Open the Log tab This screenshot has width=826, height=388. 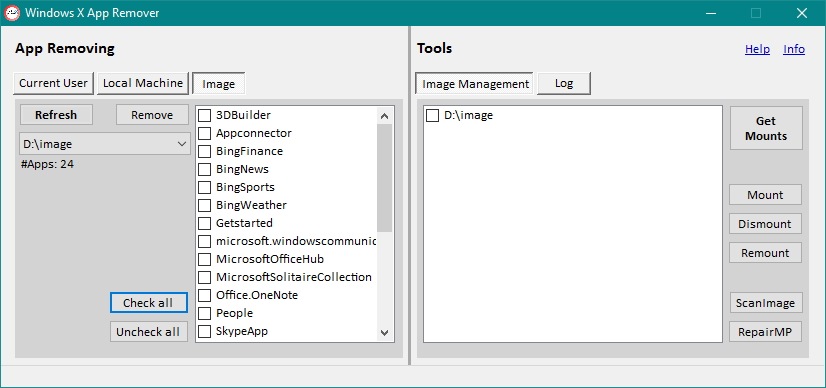pos(564,83)
